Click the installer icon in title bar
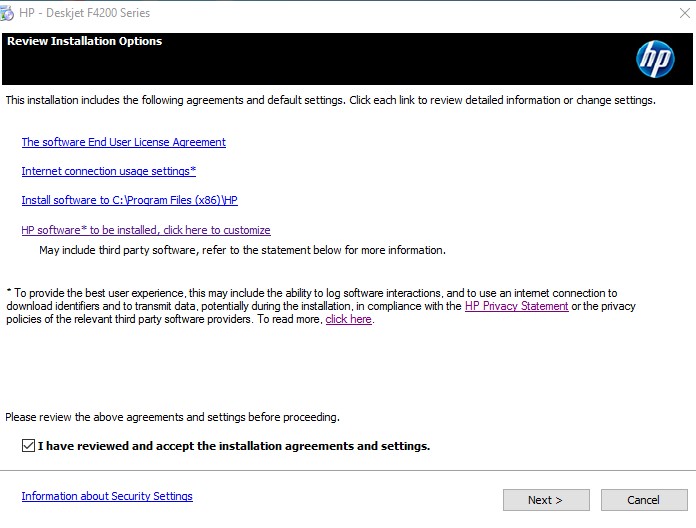This screenshot has width=696, height=528. (7, 13)
